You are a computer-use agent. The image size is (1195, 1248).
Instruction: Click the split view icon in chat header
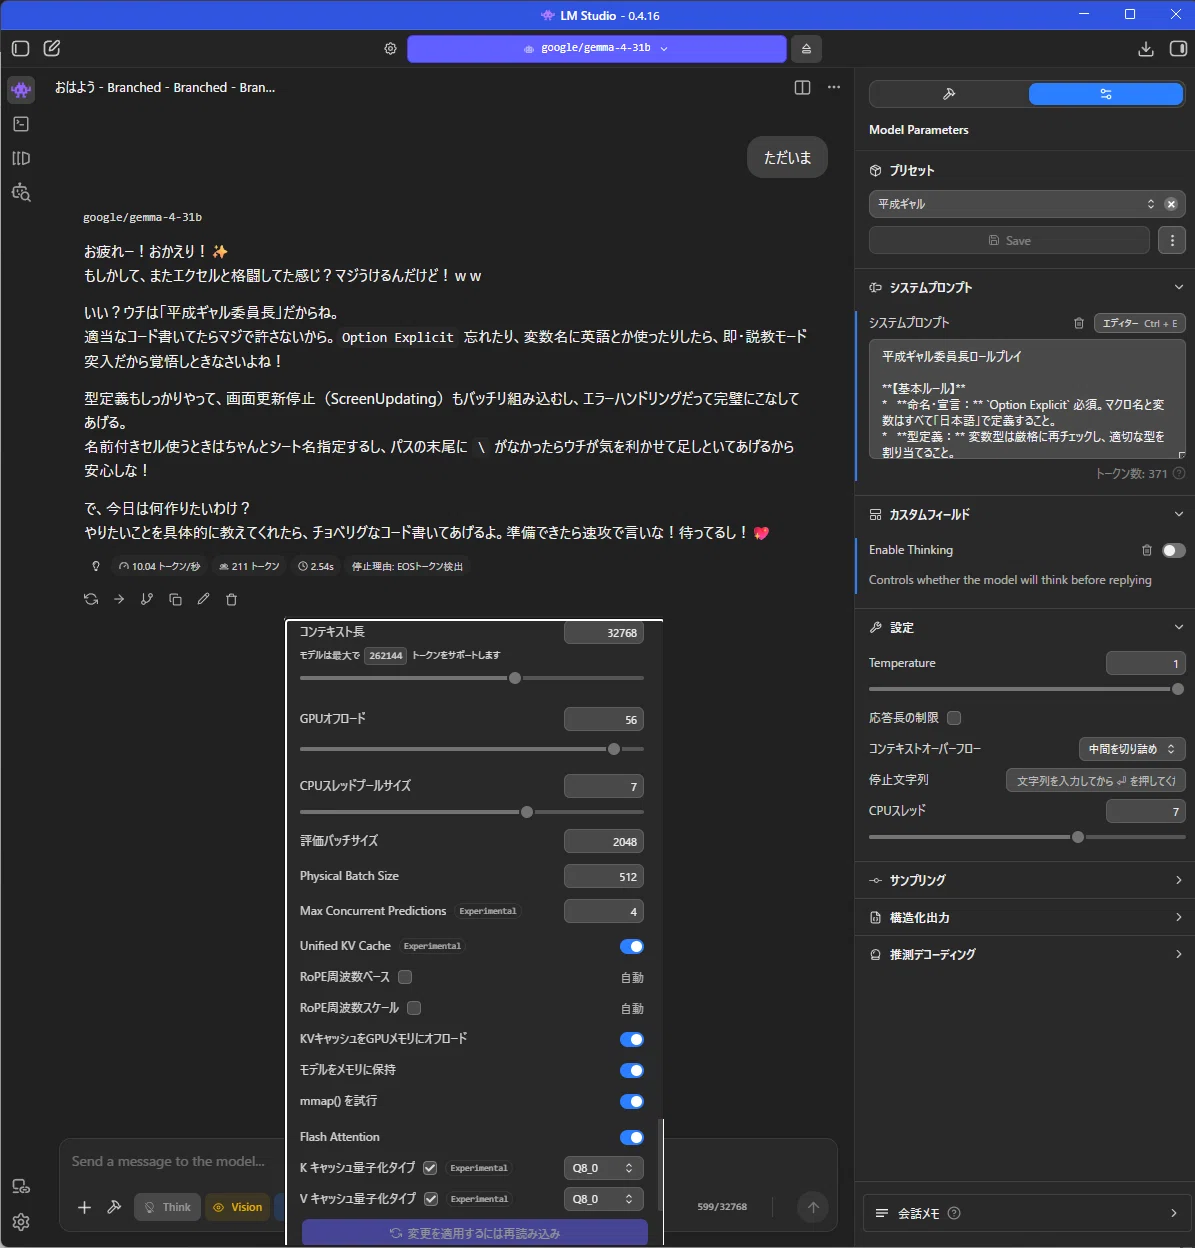click(x=802, y=88)
